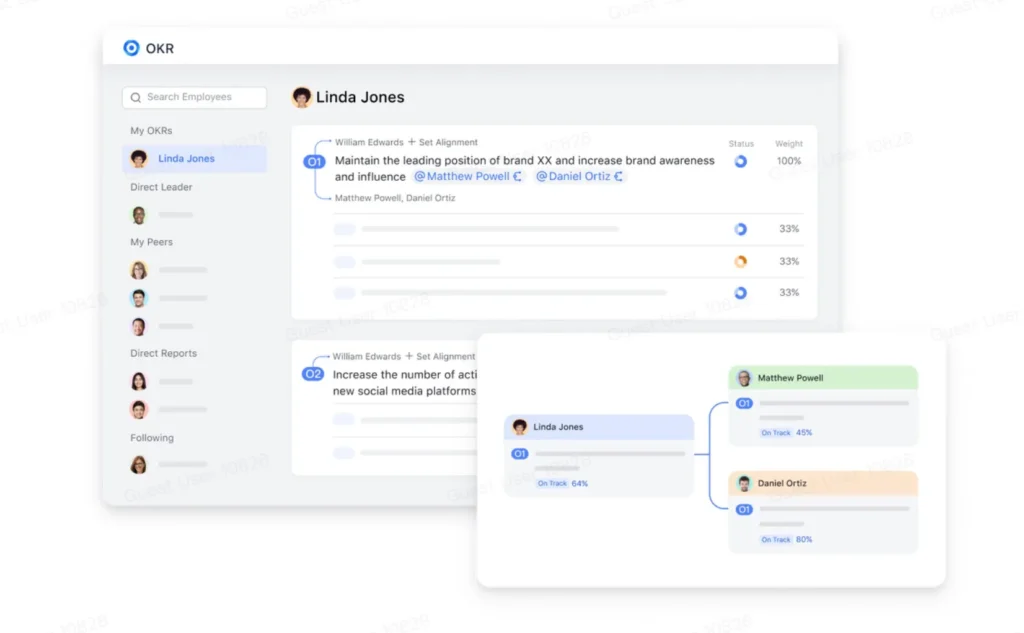Click Set Alignment on objective O1

(x=443, y=142)
